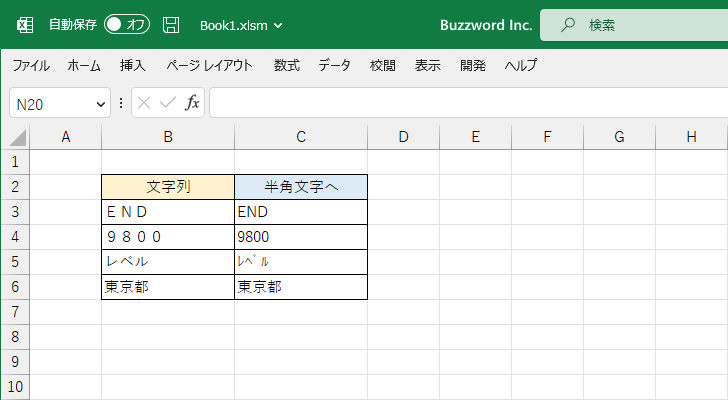Select the ページ レイアウト tab
The height and width of the screenshot is (400, 728).
[x=209, y=65]
